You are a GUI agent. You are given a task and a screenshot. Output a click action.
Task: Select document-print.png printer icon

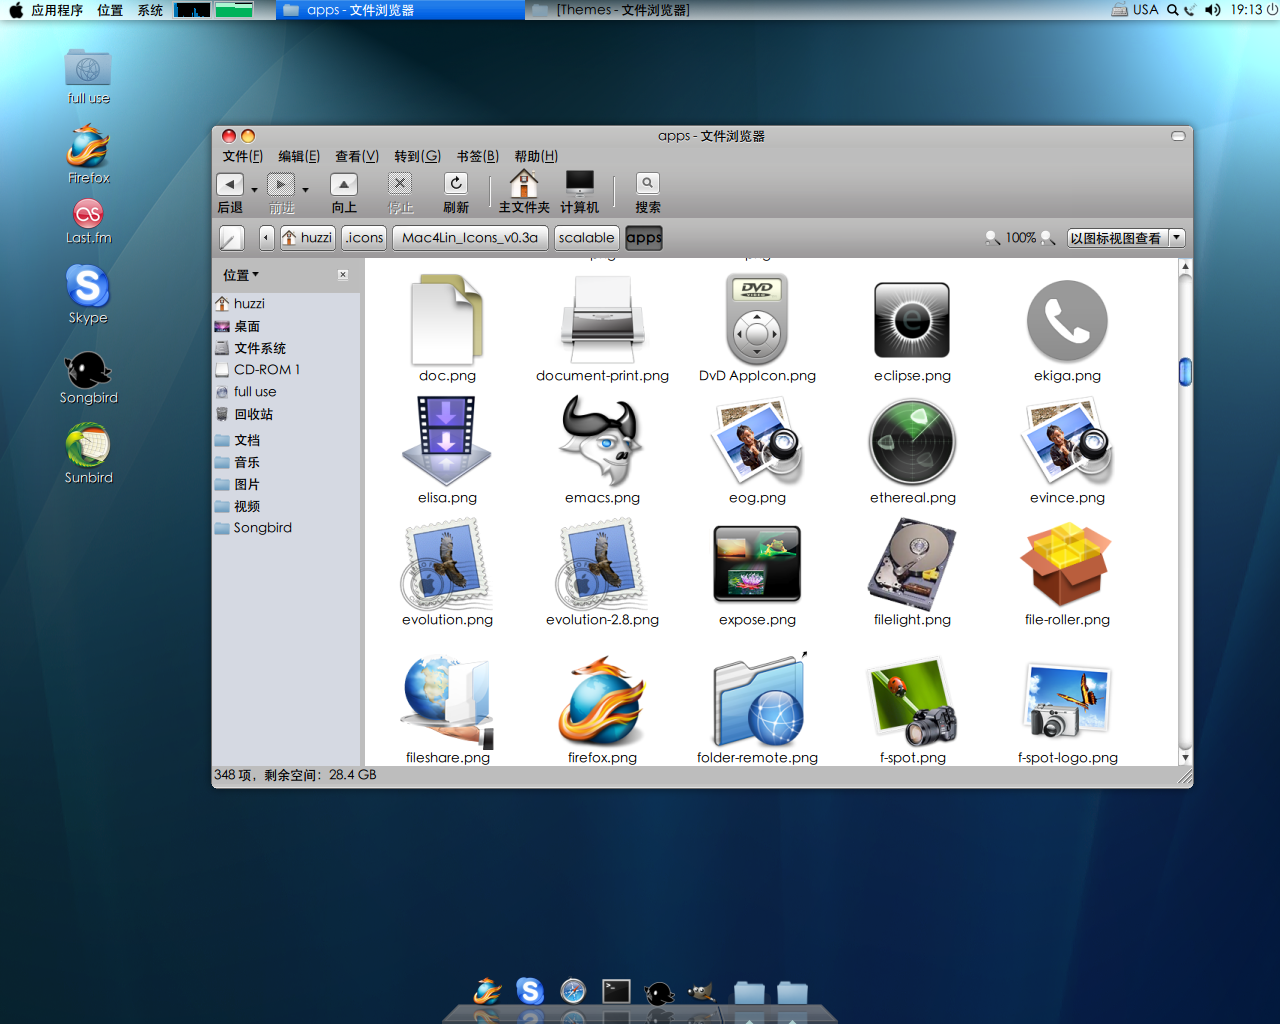point(602,321)
